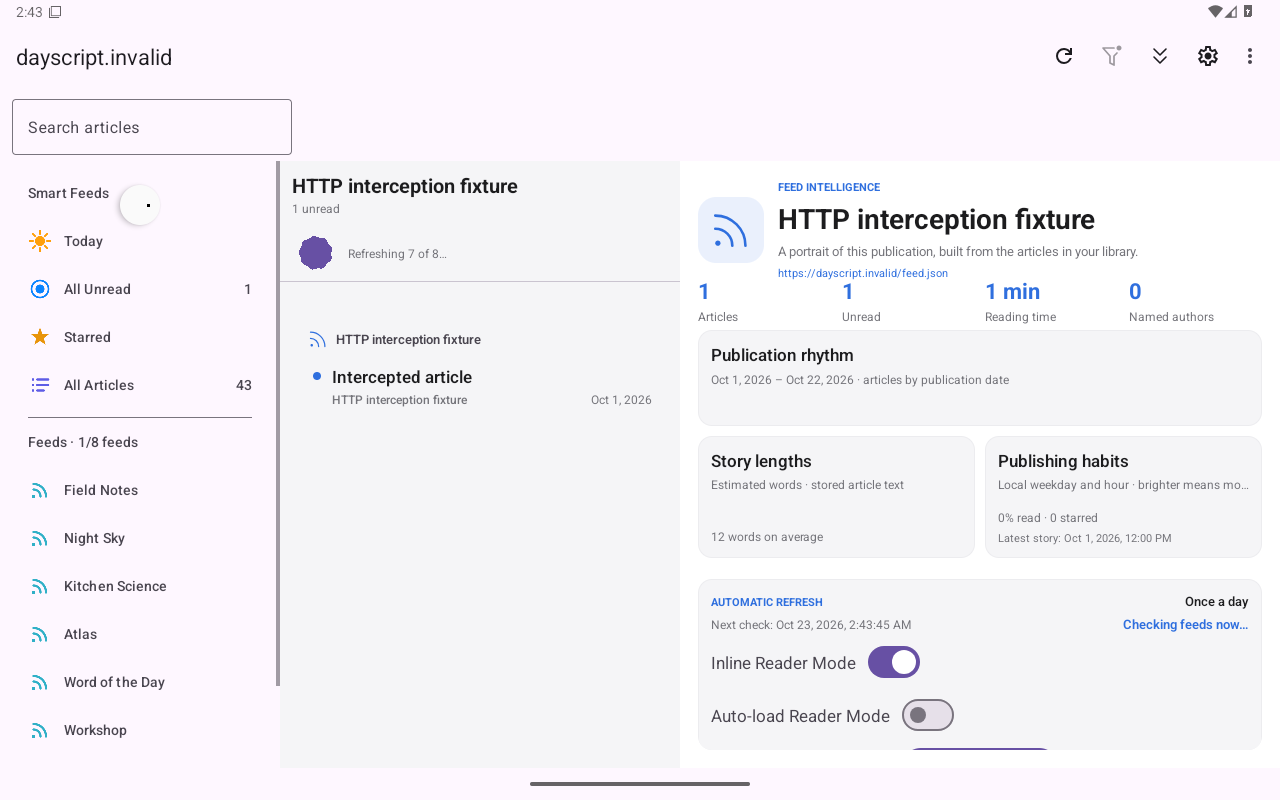Click the 1 min Reading time stat
The height and width of the screenshot is (800, 1280).
click(1021, 302)
